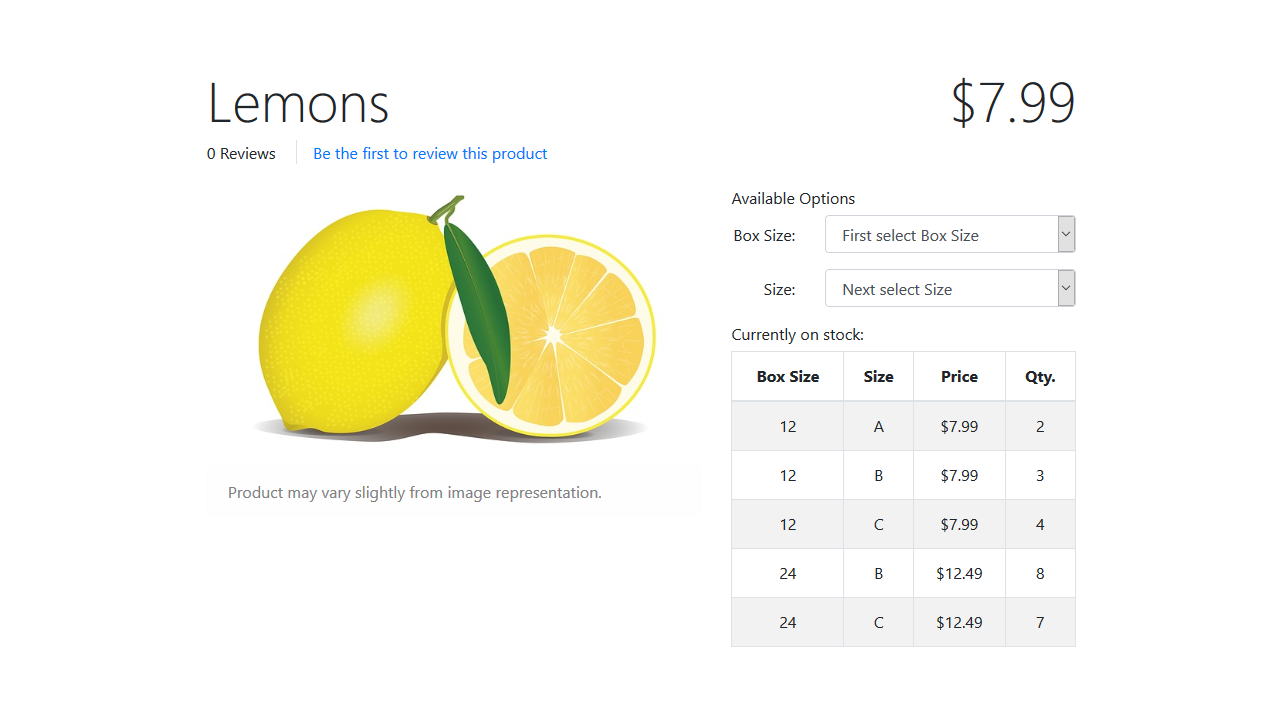Viewport: 1280px width, 720px height.
Task: Open the Box Size dropdown
Action: point(950,235)
